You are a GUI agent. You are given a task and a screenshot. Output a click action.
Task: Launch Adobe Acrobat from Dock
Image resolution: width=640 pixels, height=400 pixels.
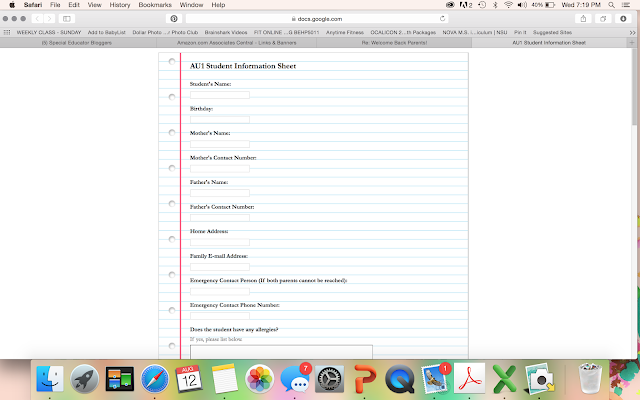(469, 379)
